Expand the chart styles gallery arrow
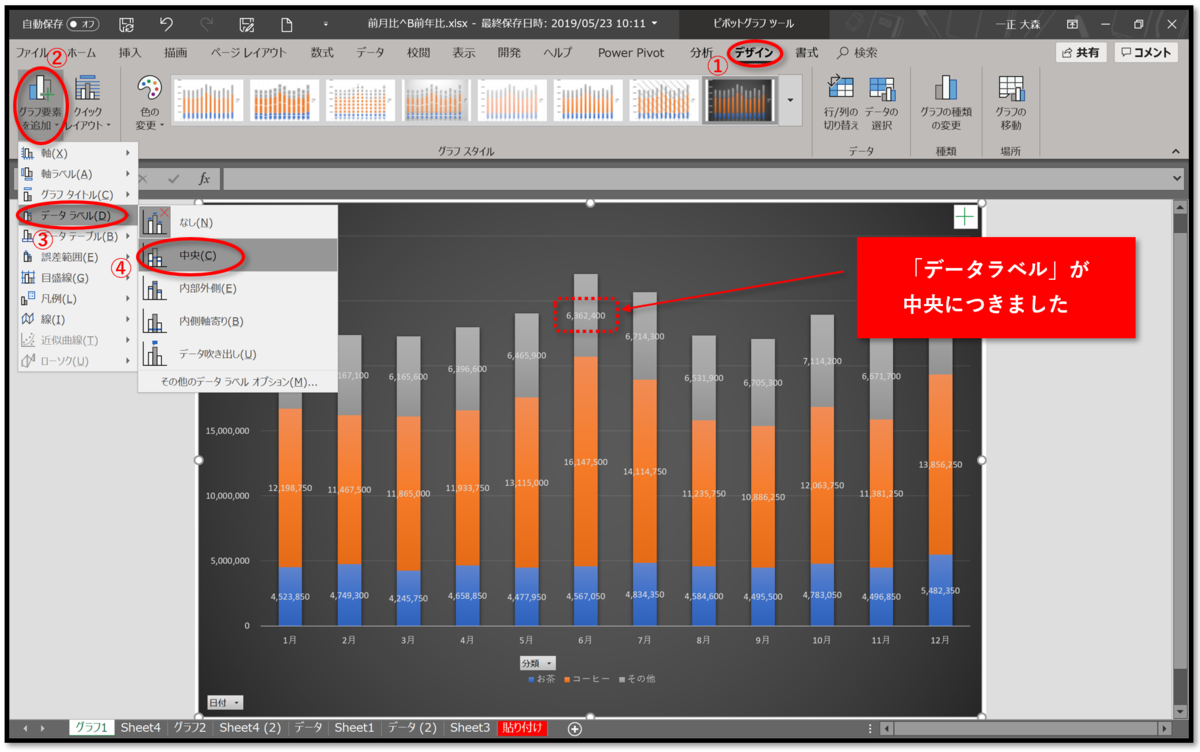1200x752 pixels. [x=791, y=101]
